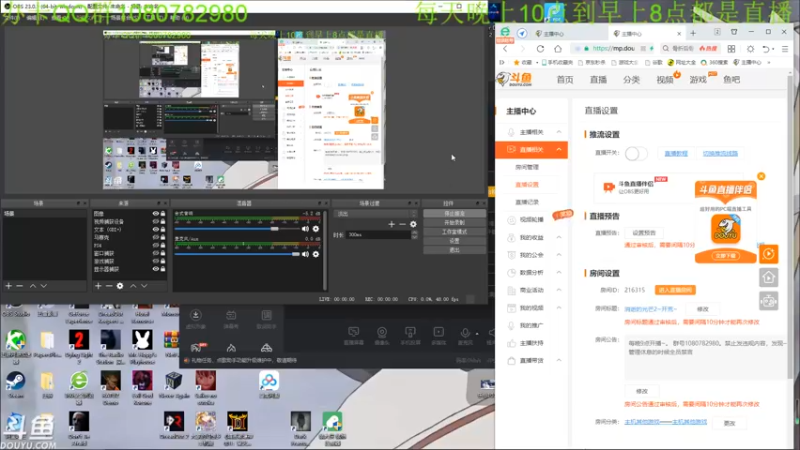The image size is (800, 450).
Task: Move selected source down with arrow icon
Action: (x=144, y=286)
